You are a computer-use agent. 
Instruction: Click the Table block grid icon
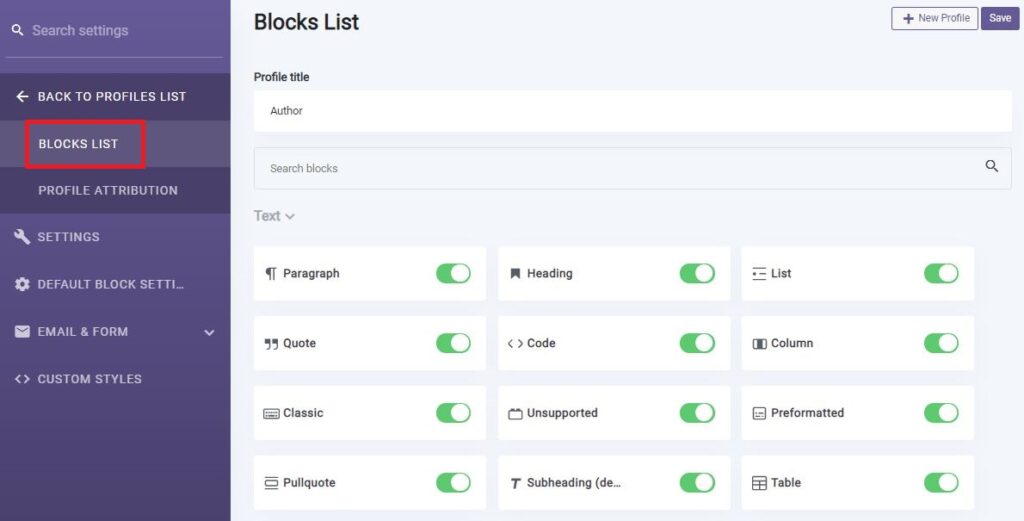coord(759,483)
